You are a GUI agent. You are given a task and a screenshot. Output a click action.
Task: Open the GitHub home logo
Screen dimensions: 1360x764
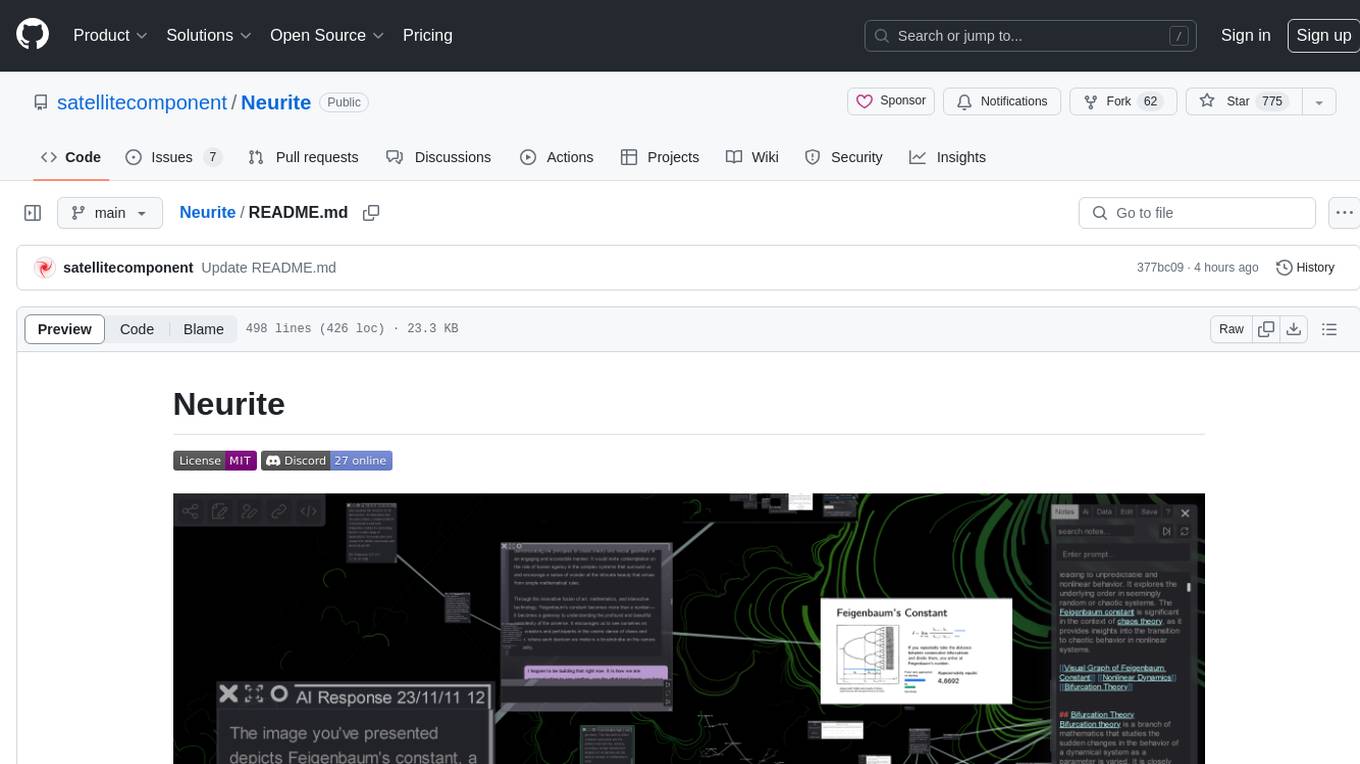tap(32, 35)
